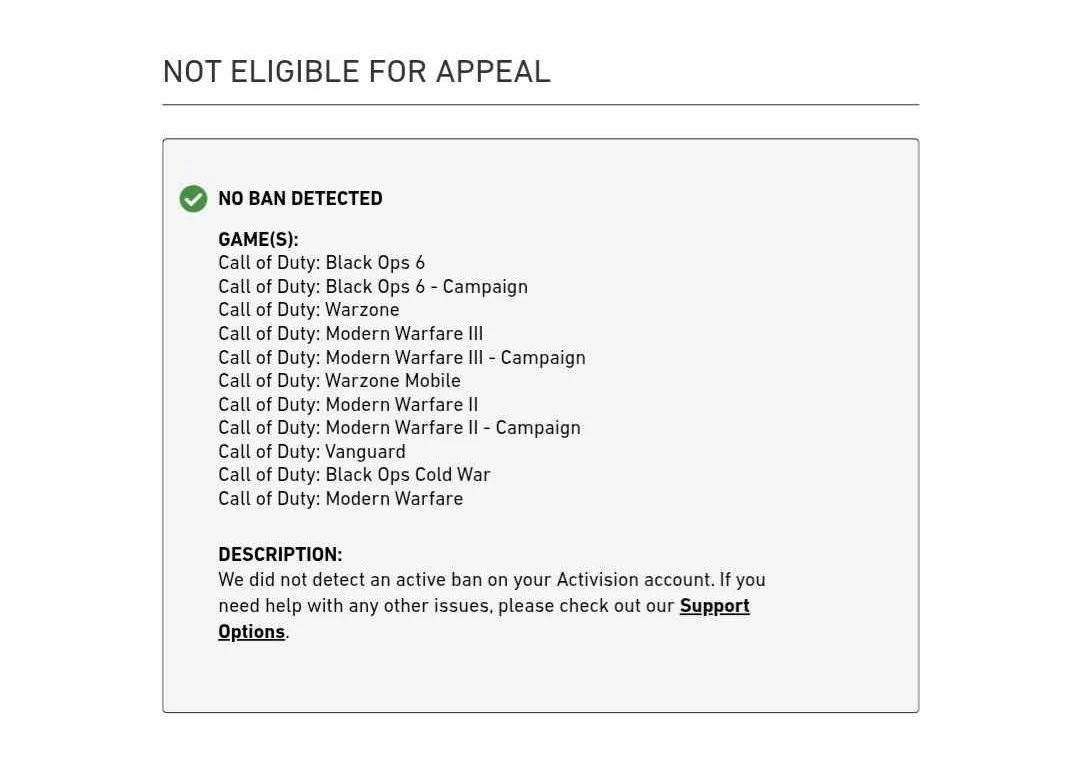Select the Call of Duty: Modern Warfare II line
Screen dimensions: 1079x765
348,405
